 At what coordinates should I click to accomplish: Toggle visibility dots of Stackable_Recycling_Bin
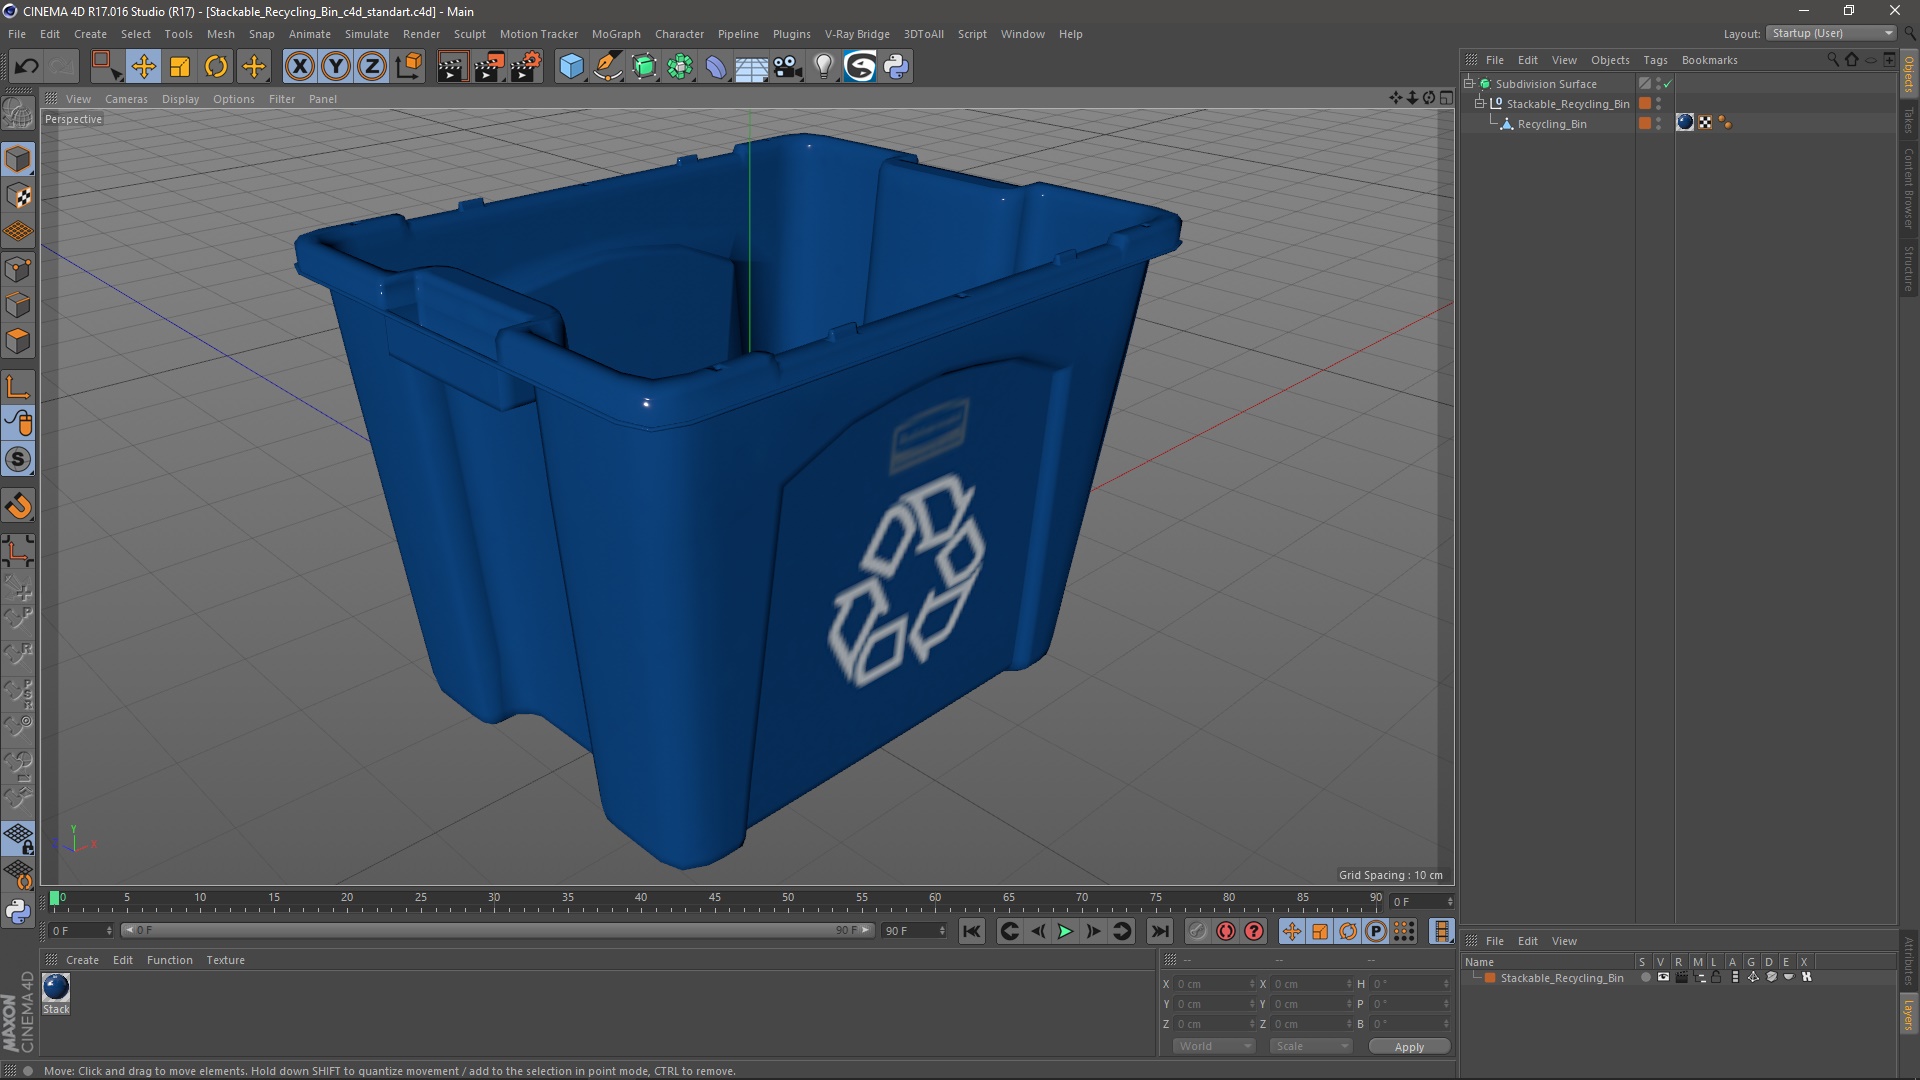point(1658,104)
